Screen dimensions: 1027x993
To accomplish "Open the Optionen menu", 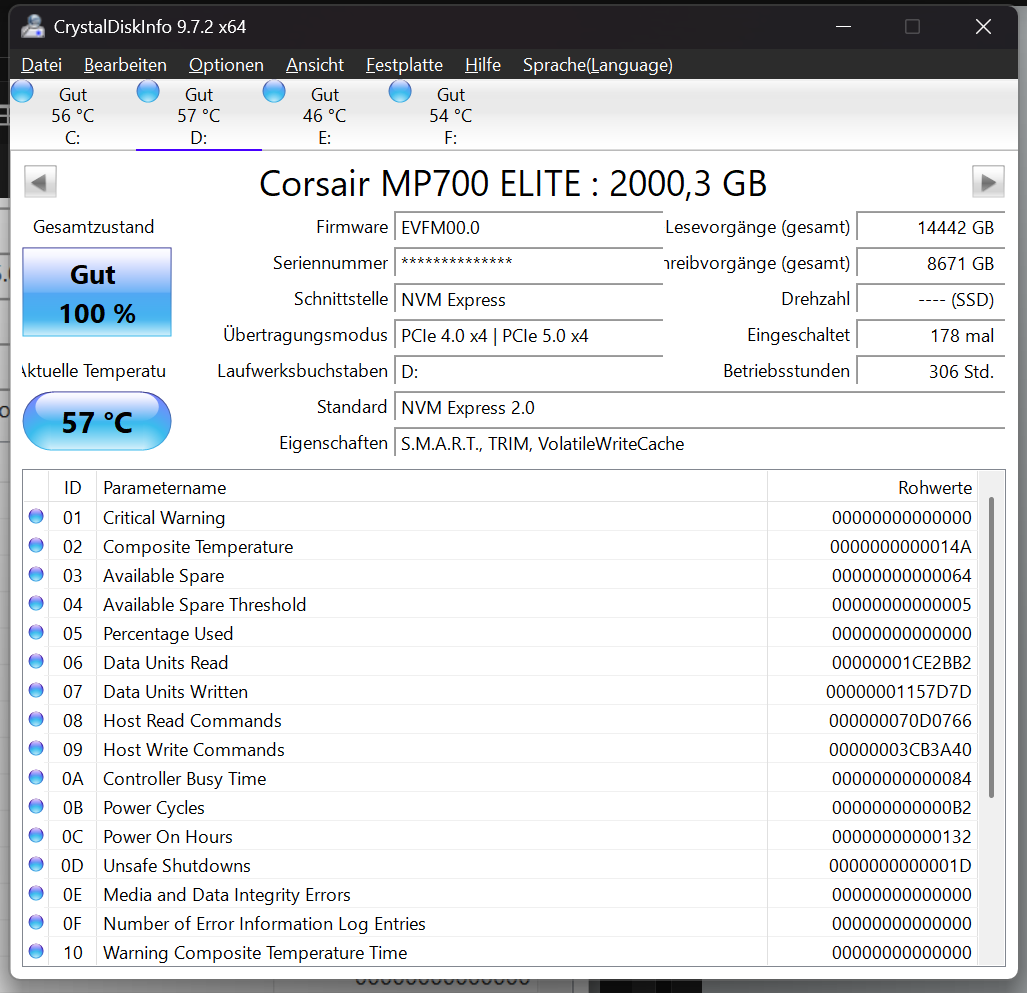I will (x=226, y=65).
